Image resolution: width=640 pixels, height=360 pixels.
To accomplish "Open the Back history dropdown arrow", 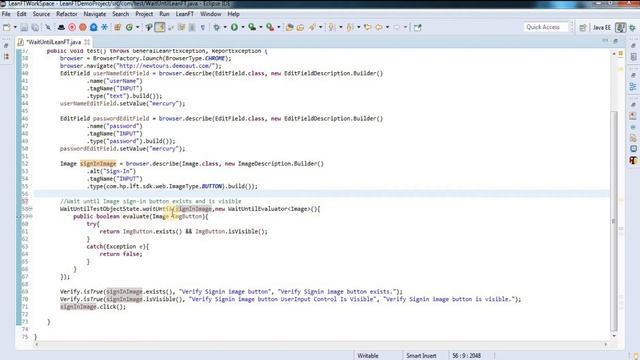I will [387, 27].
